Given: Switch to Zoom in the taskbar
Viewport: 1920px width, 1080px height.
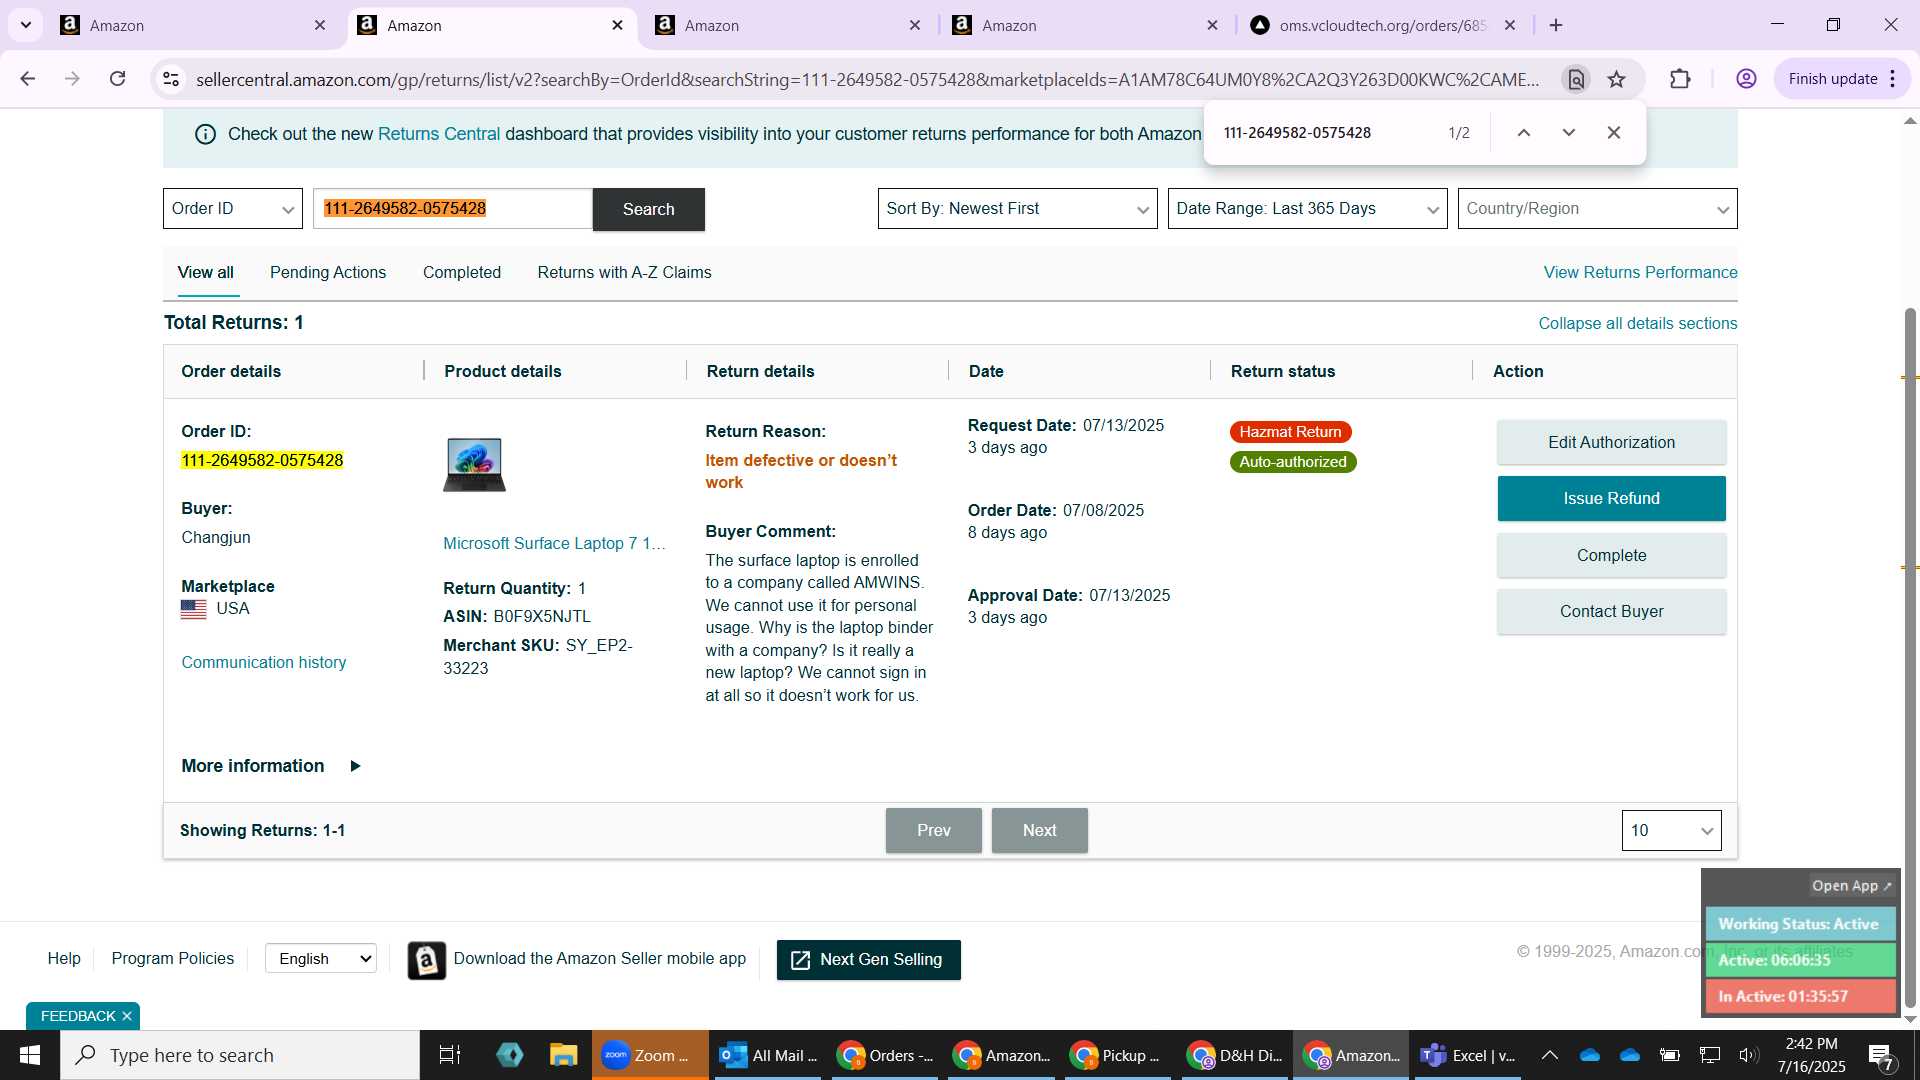Looking at the screenshot, I should coord(650,1055).
